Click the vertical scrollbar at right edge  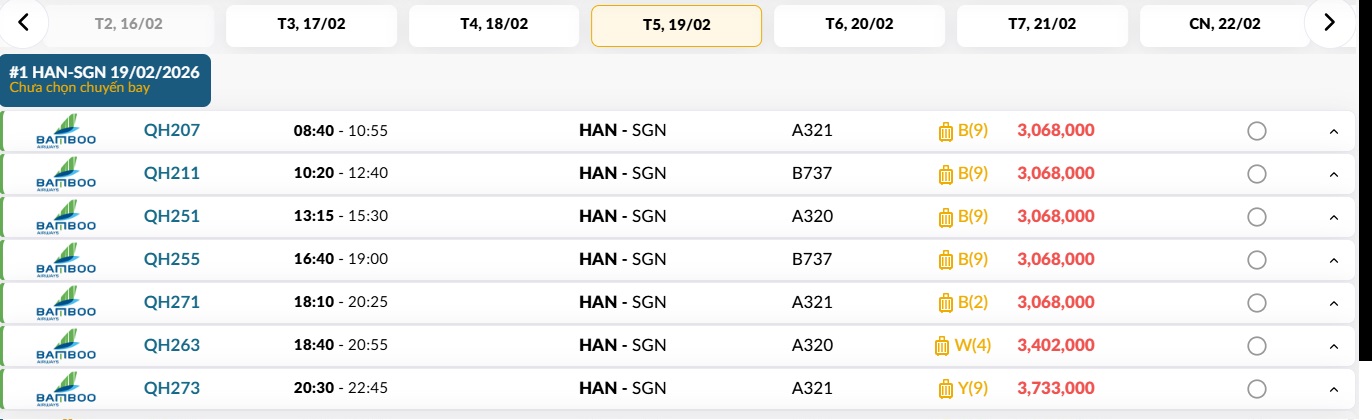click(x=1366, y=200)
